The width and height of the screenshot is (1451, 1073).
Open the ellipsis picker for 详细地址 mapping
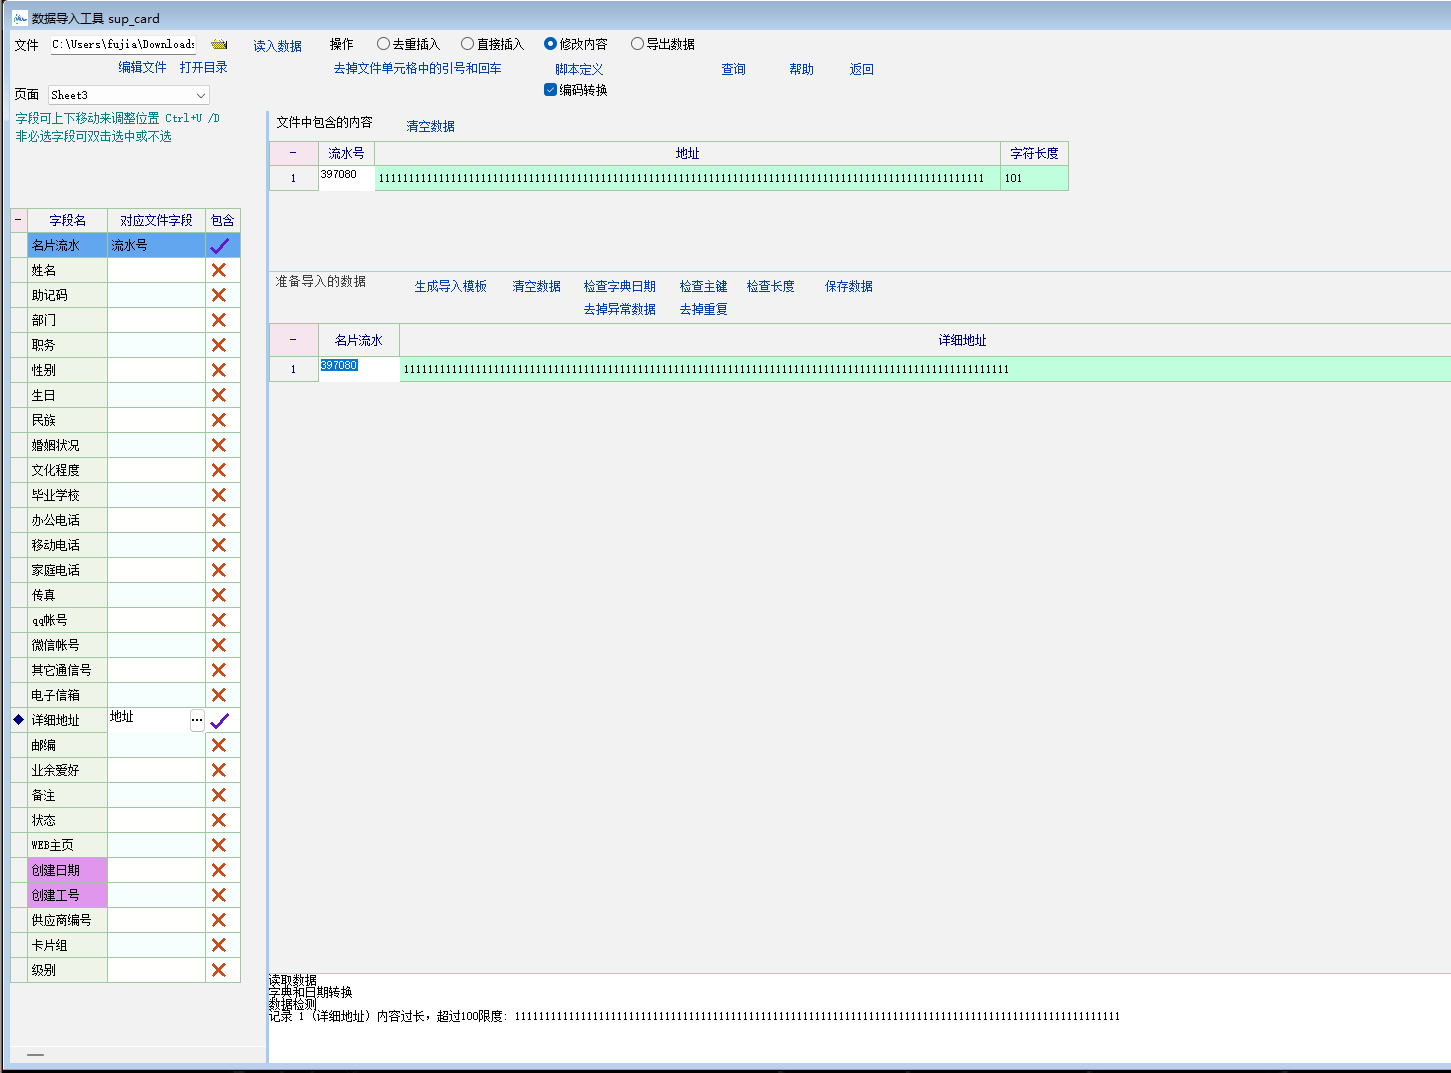tap(197, 720)
